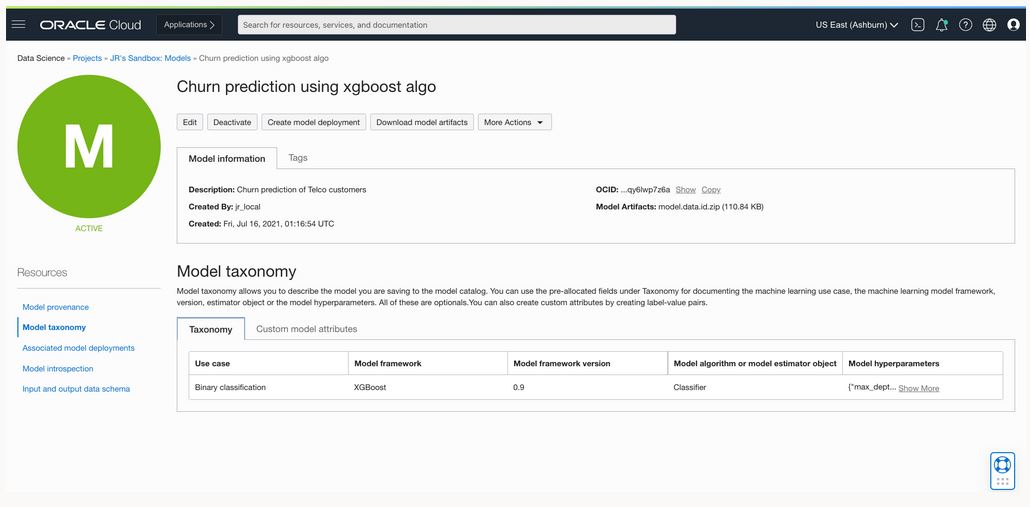Open the help question mark icon
Viewport: 1030px width, 507px height.
click(965, 25)
